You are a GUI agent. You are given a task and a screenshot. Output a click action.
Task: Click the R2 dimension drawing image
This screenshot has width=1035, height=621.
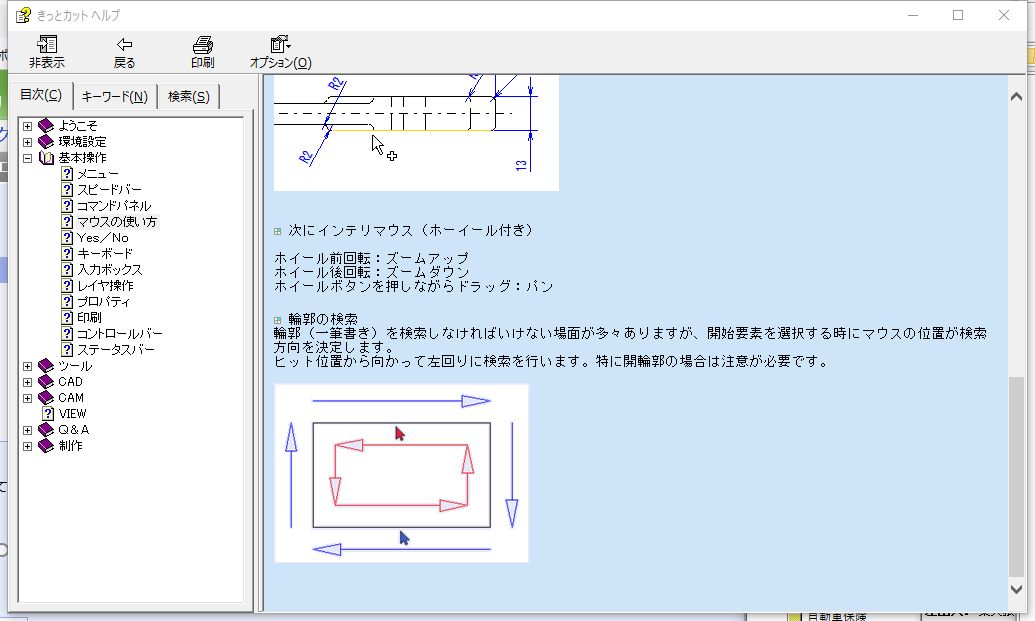pos(417,133)
